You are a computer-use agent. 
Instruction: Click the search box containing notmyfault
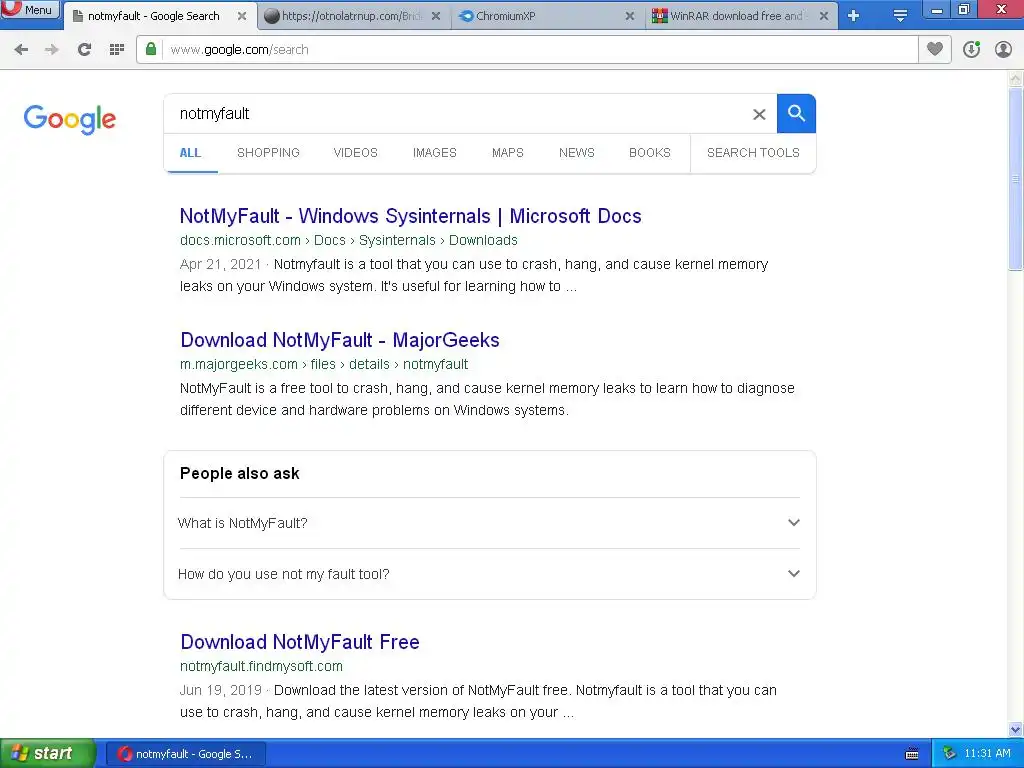coord(457,114)
